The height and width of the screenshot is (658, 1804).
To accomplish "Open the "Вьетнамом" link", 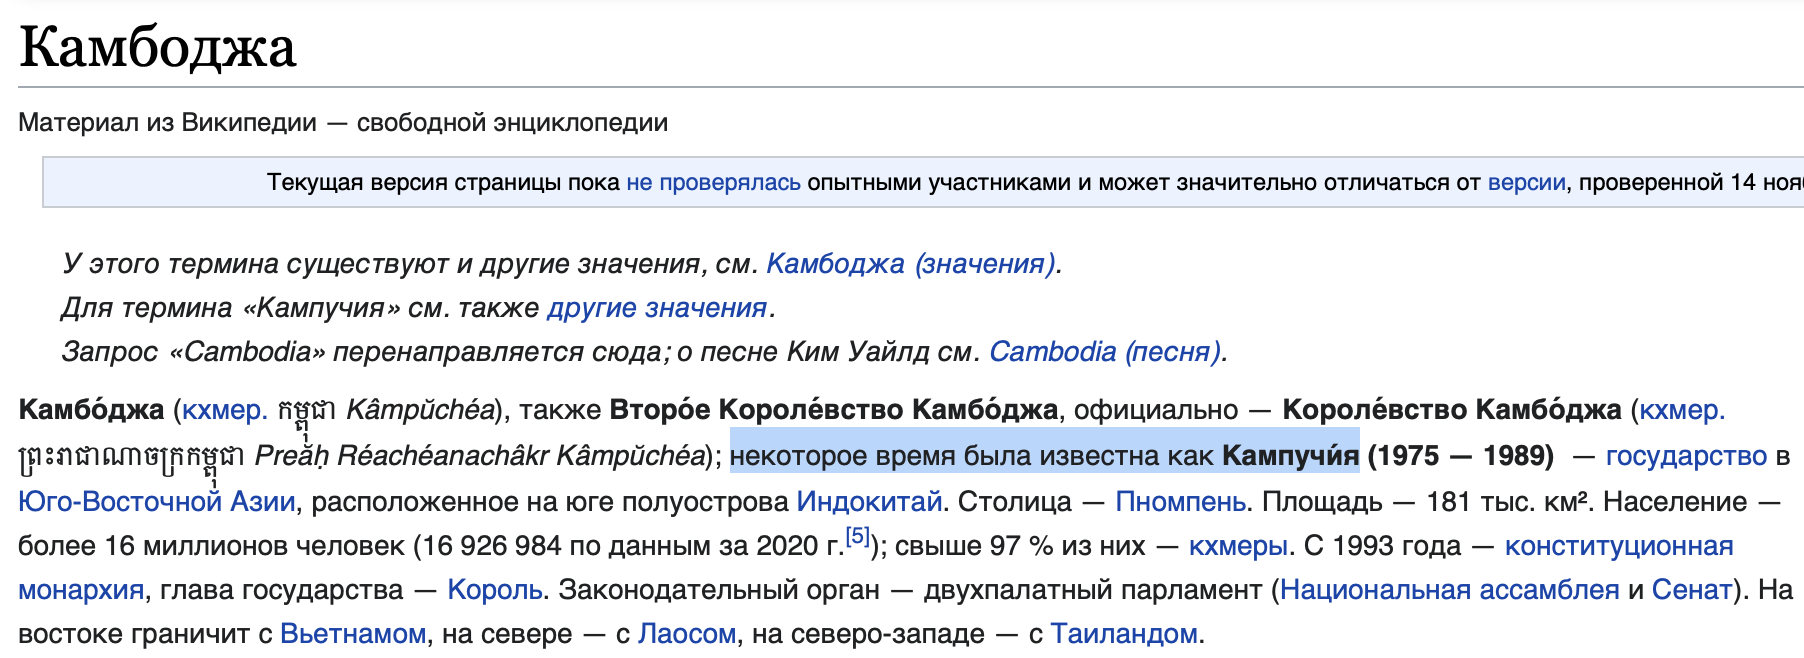I will 353,634.
